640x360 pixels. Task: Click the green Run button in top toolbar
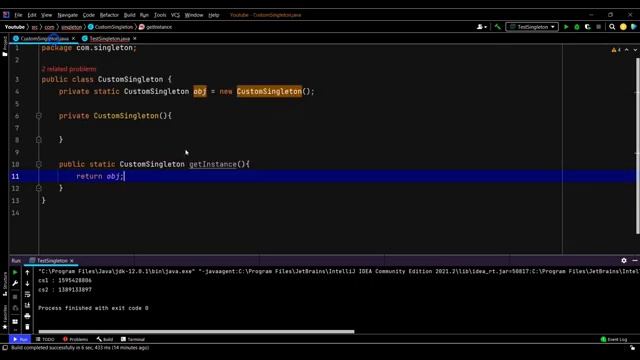pyautogui.click(x=566, y=27)
